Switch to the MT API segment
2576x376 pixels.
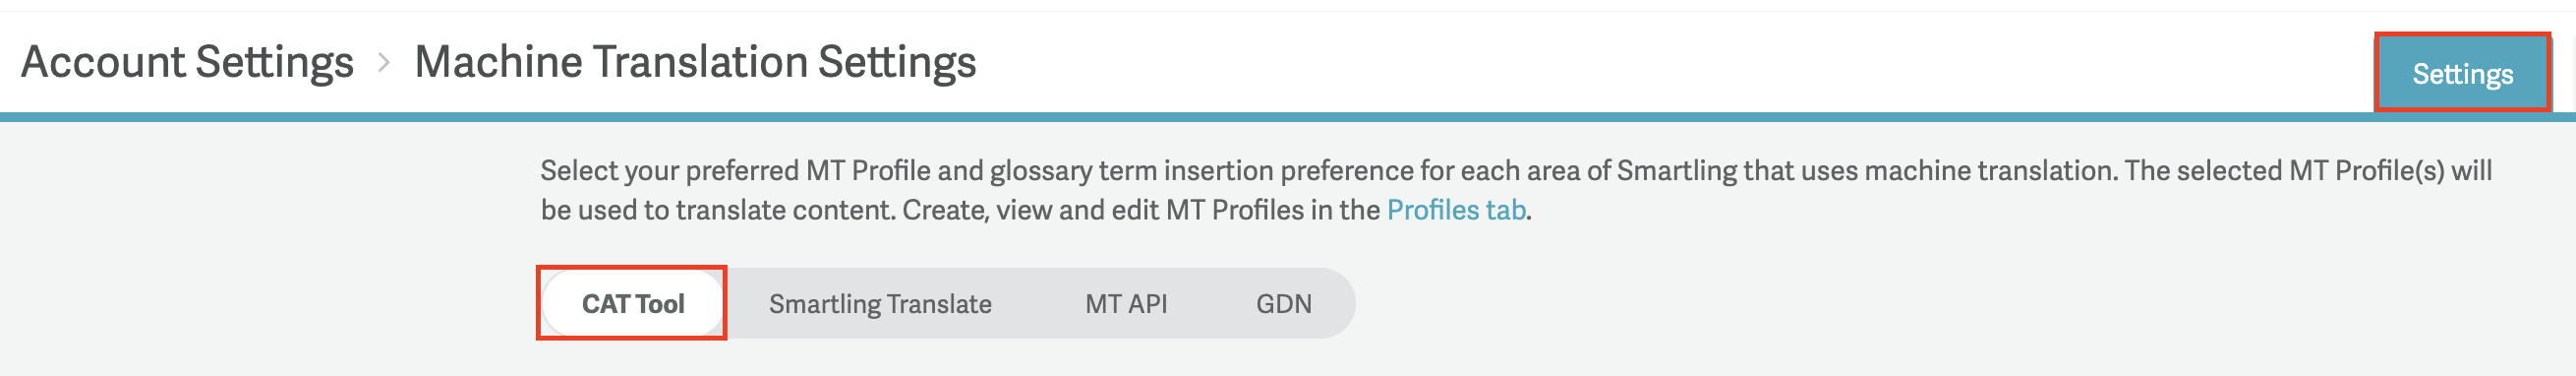[x=1126, y=304]
